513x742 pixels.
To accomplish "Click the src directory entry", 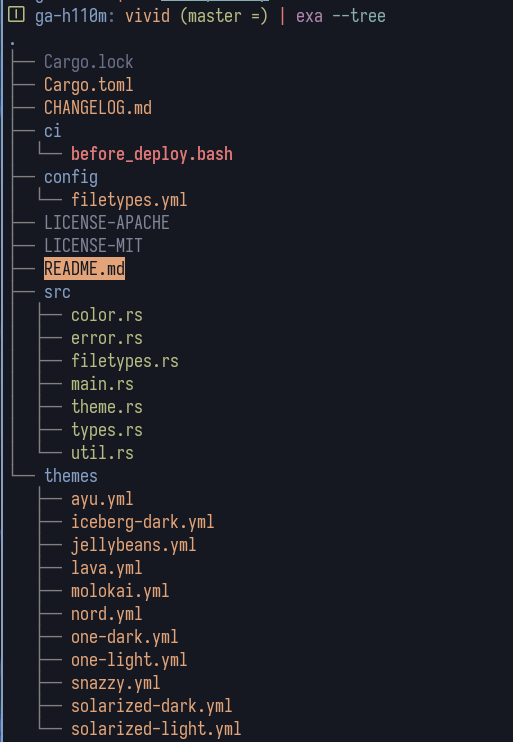I will click(57, 292).
